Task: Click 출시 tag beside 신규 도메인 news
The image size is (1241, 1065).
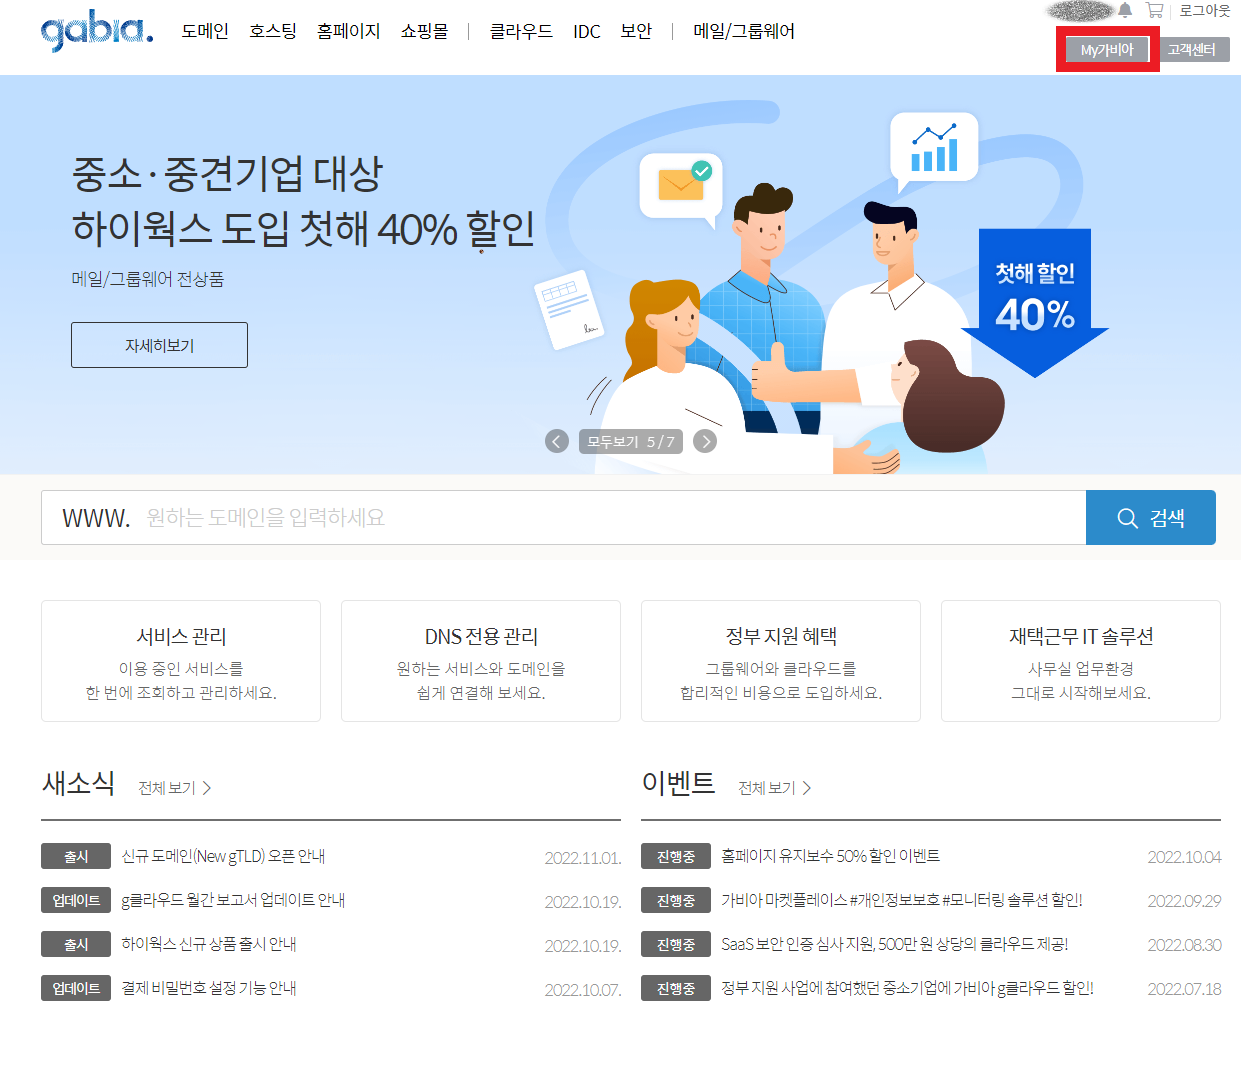Action: (76, 856)
